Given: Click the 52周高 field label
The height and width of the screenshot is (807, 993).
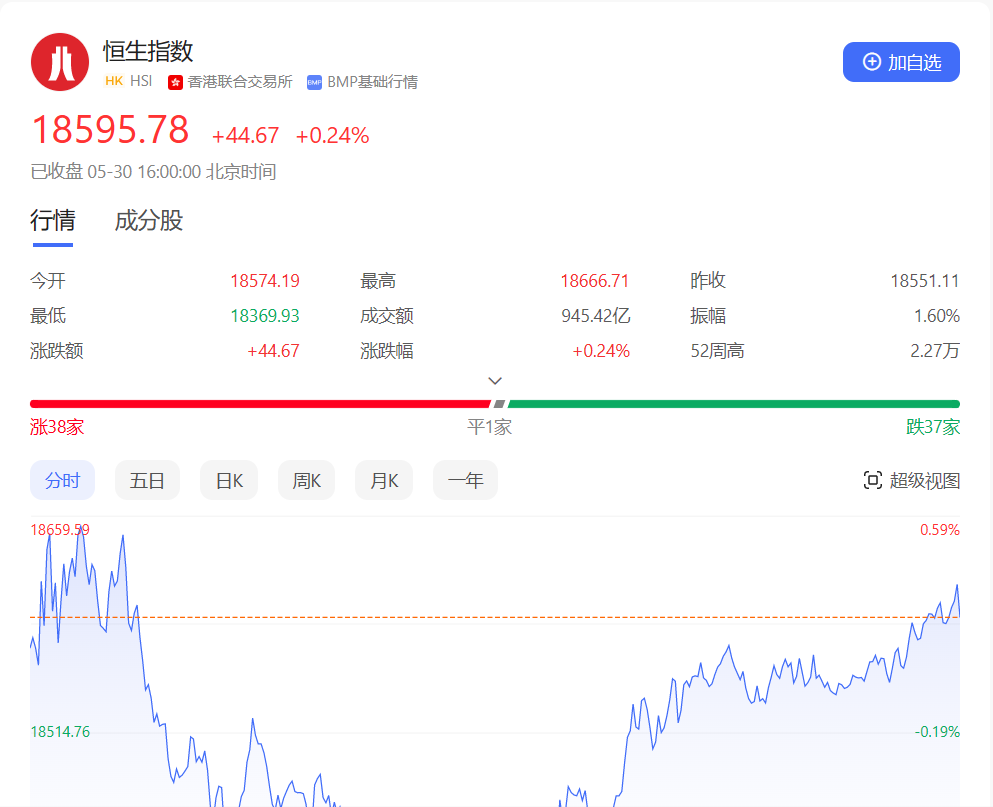Looking at the screenshot, I should [717, 350].
